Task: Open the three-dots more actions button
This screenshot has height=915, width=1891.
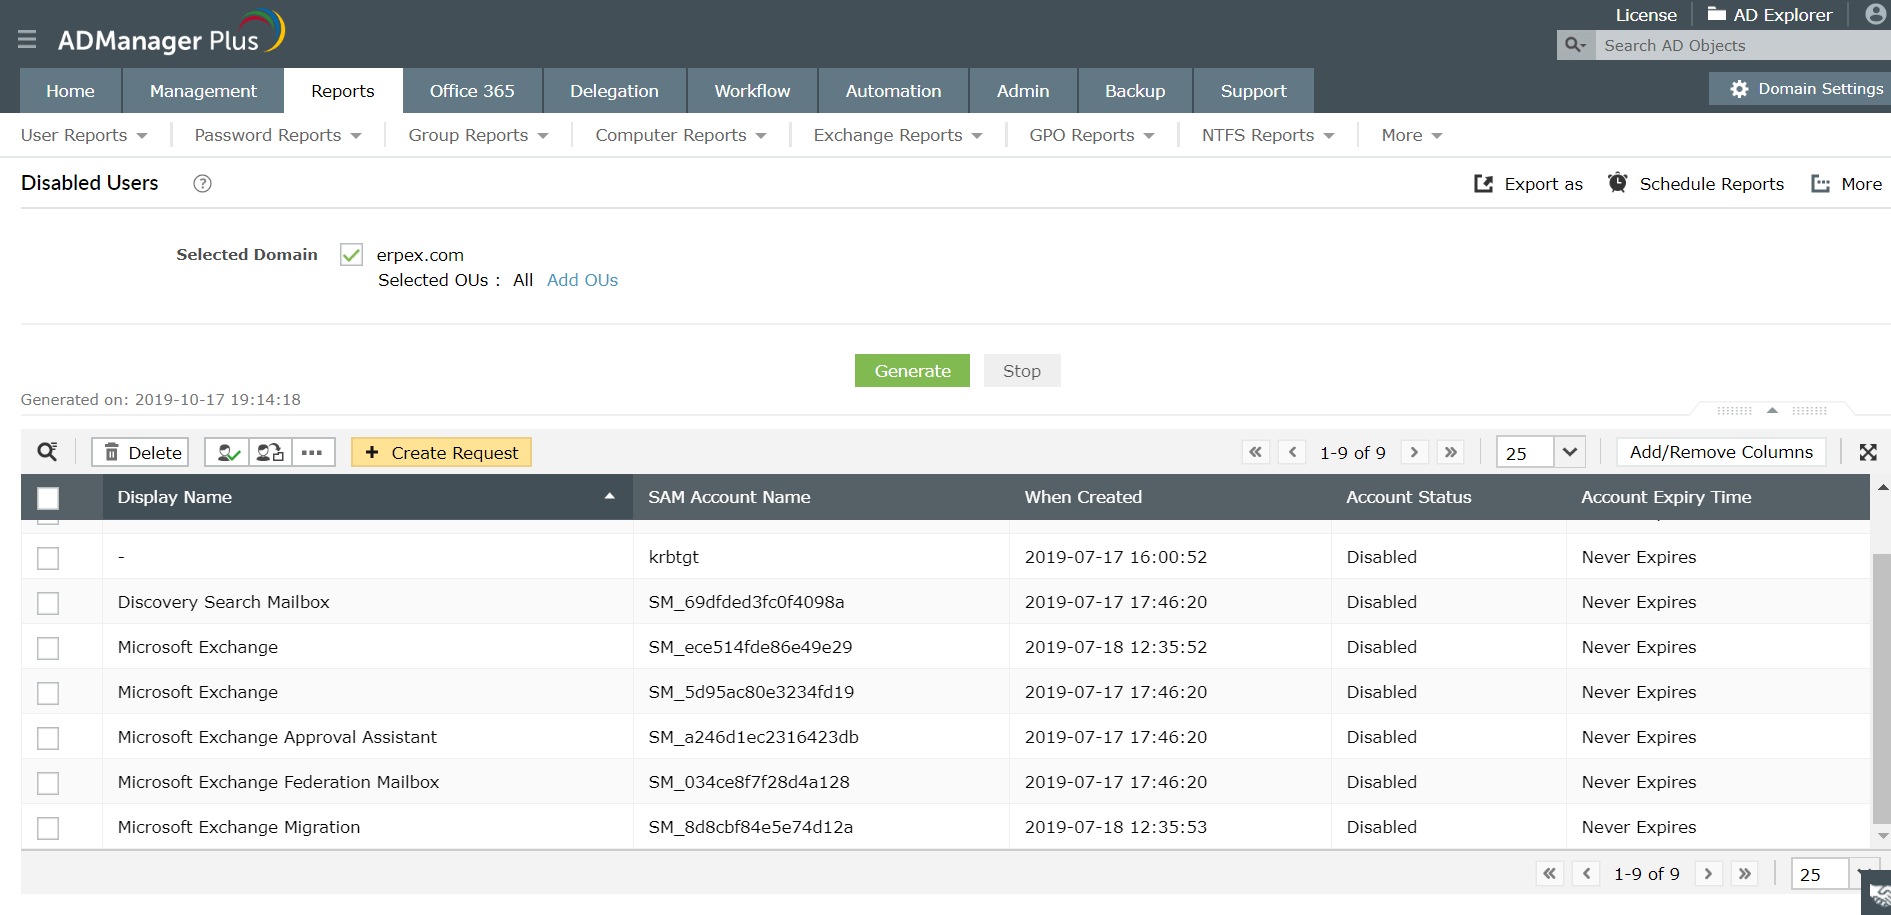Action: [x=313, y=452]
